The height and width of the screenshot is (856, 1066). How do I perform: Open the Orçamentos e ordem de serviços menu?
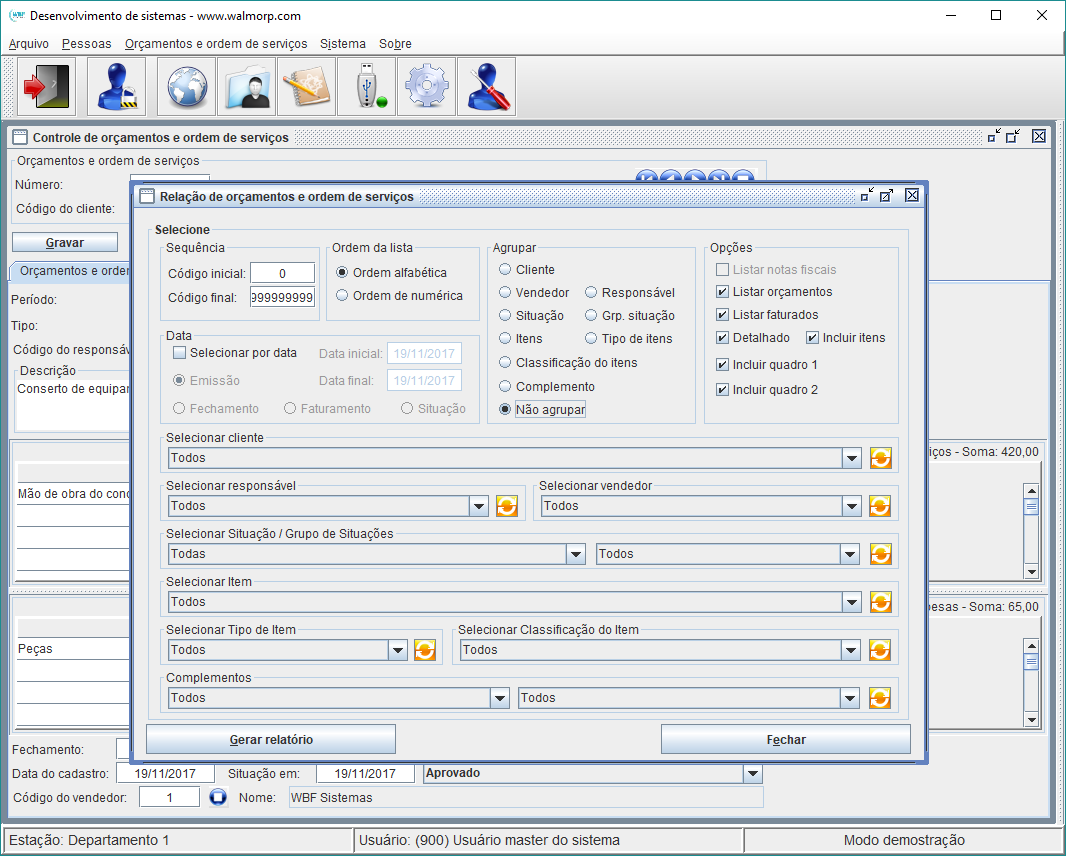click(216, 44)
